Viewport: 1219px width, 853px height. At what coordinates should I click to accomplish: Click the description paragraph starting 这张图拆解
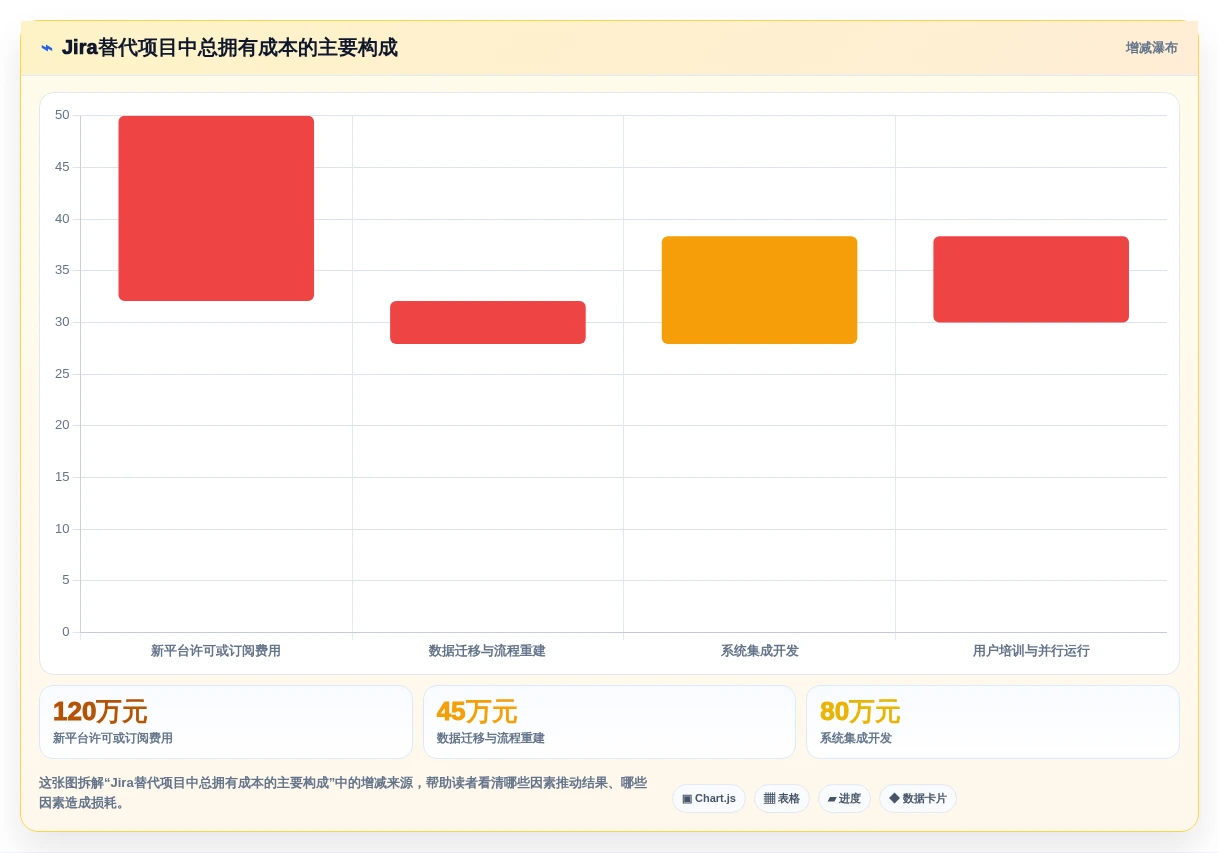(x=343, y=793)
